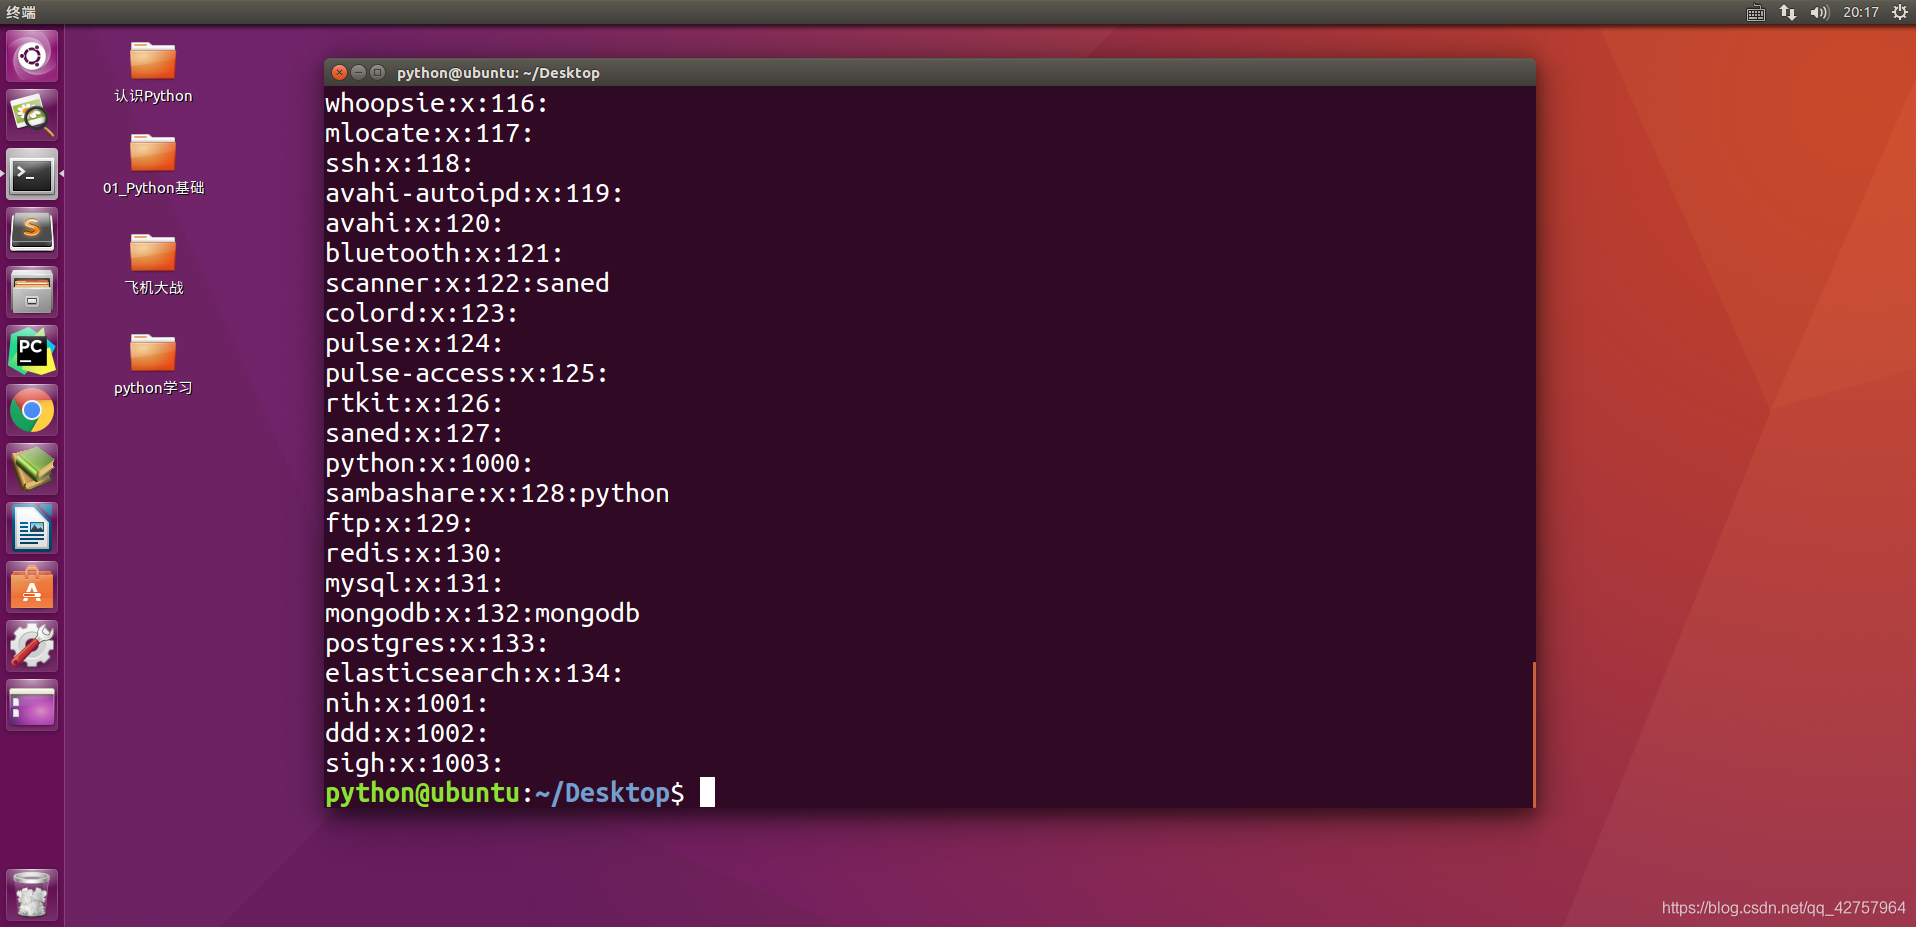1916x927 pixels.
Task: Close the terminal window
Action: (x=339, y=72)
